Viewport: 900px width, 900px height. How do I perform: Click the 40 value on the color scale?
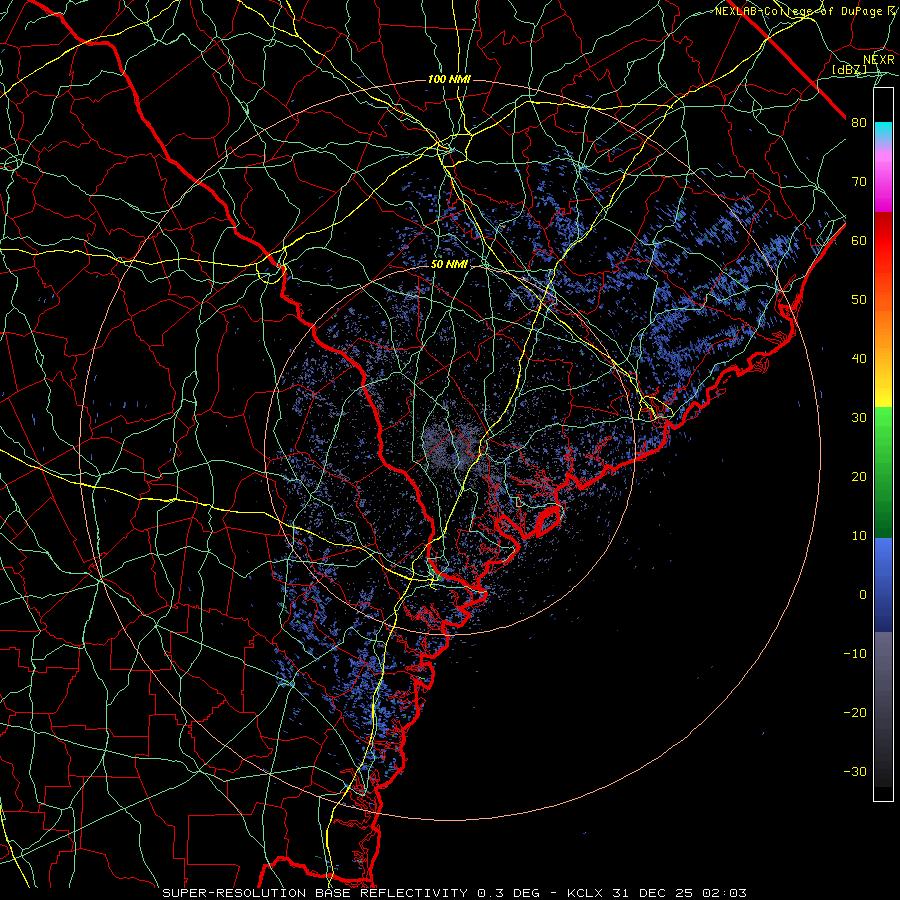(x=859, y=359)
